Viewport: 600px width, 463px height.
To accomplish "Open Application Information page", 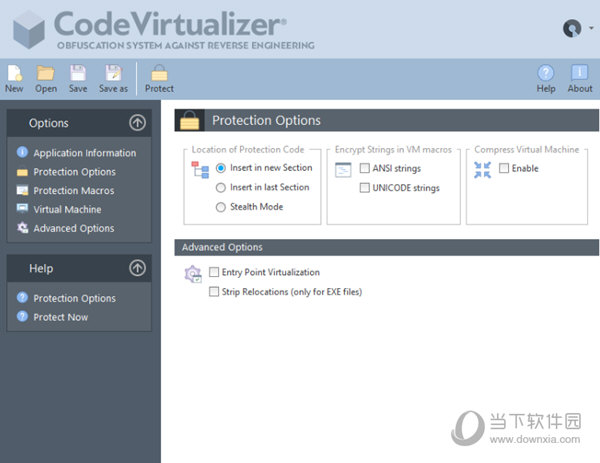I will (x=85, y=153).
